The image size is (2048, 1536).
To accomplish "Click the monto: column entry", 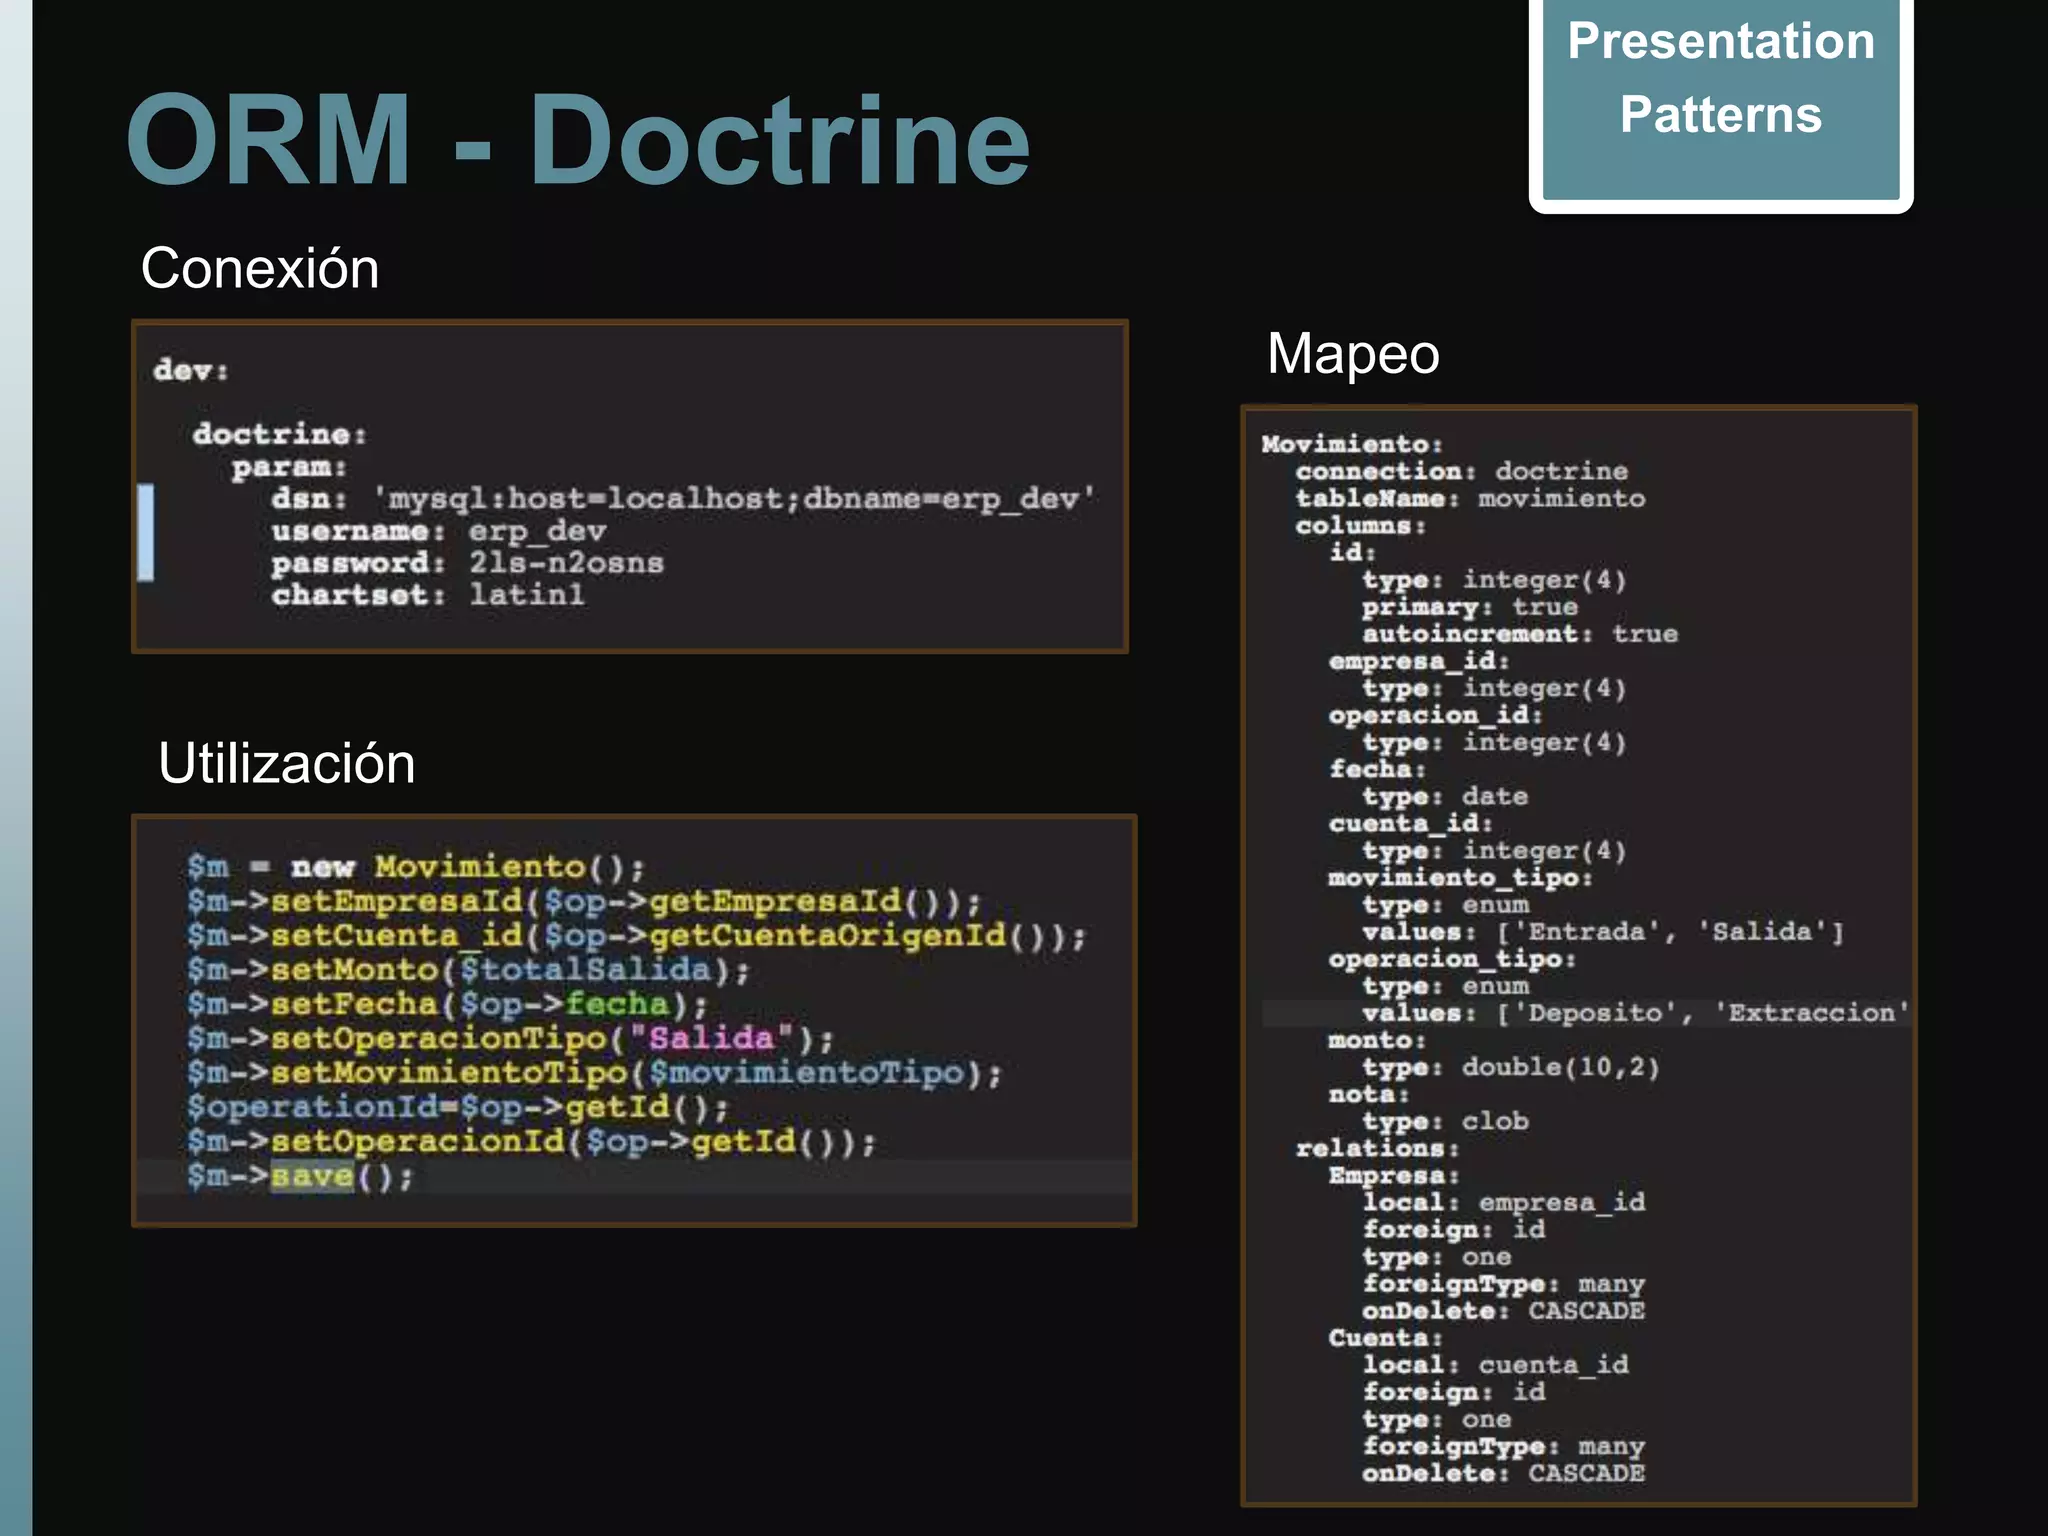I will click(x=1377, y=1040).
